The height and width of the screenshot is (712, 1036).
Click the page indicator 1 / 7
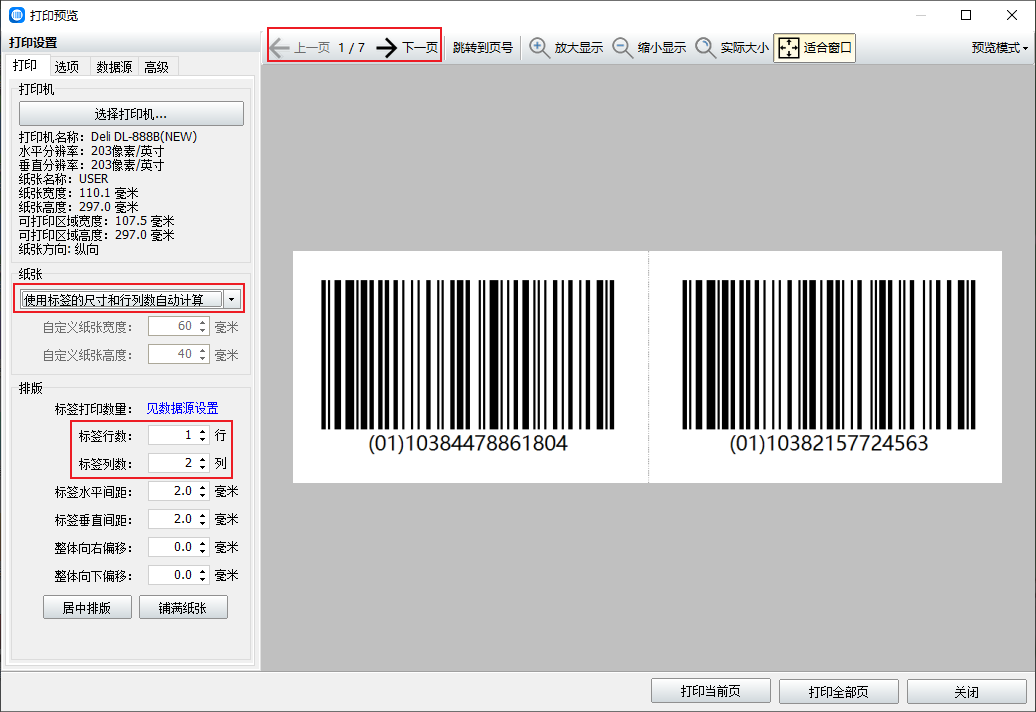(352, 48)
